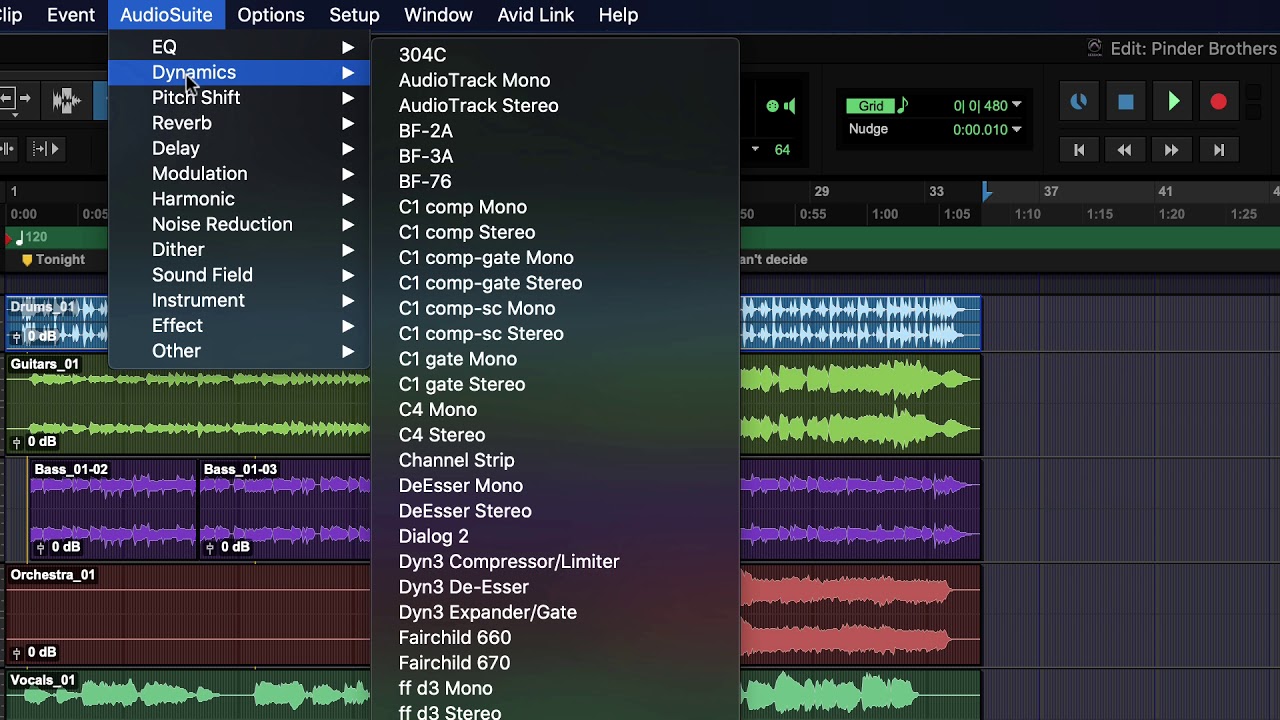This screenshot has height=720, width=1280.
Task: Expand the Dither submenu
Action: point(239,250)
